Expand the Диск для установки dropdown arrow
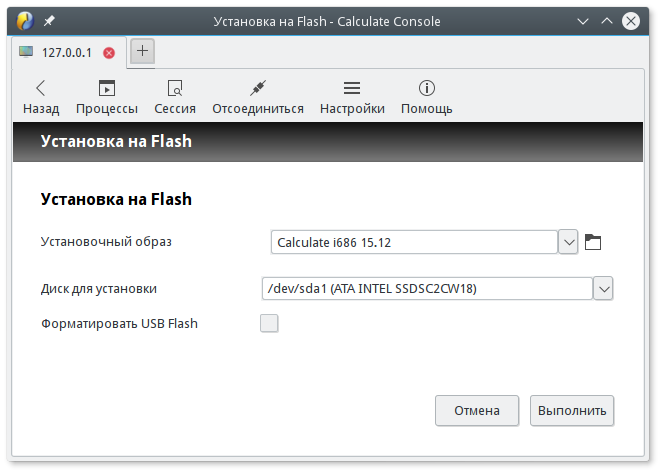 pos(603,289)
